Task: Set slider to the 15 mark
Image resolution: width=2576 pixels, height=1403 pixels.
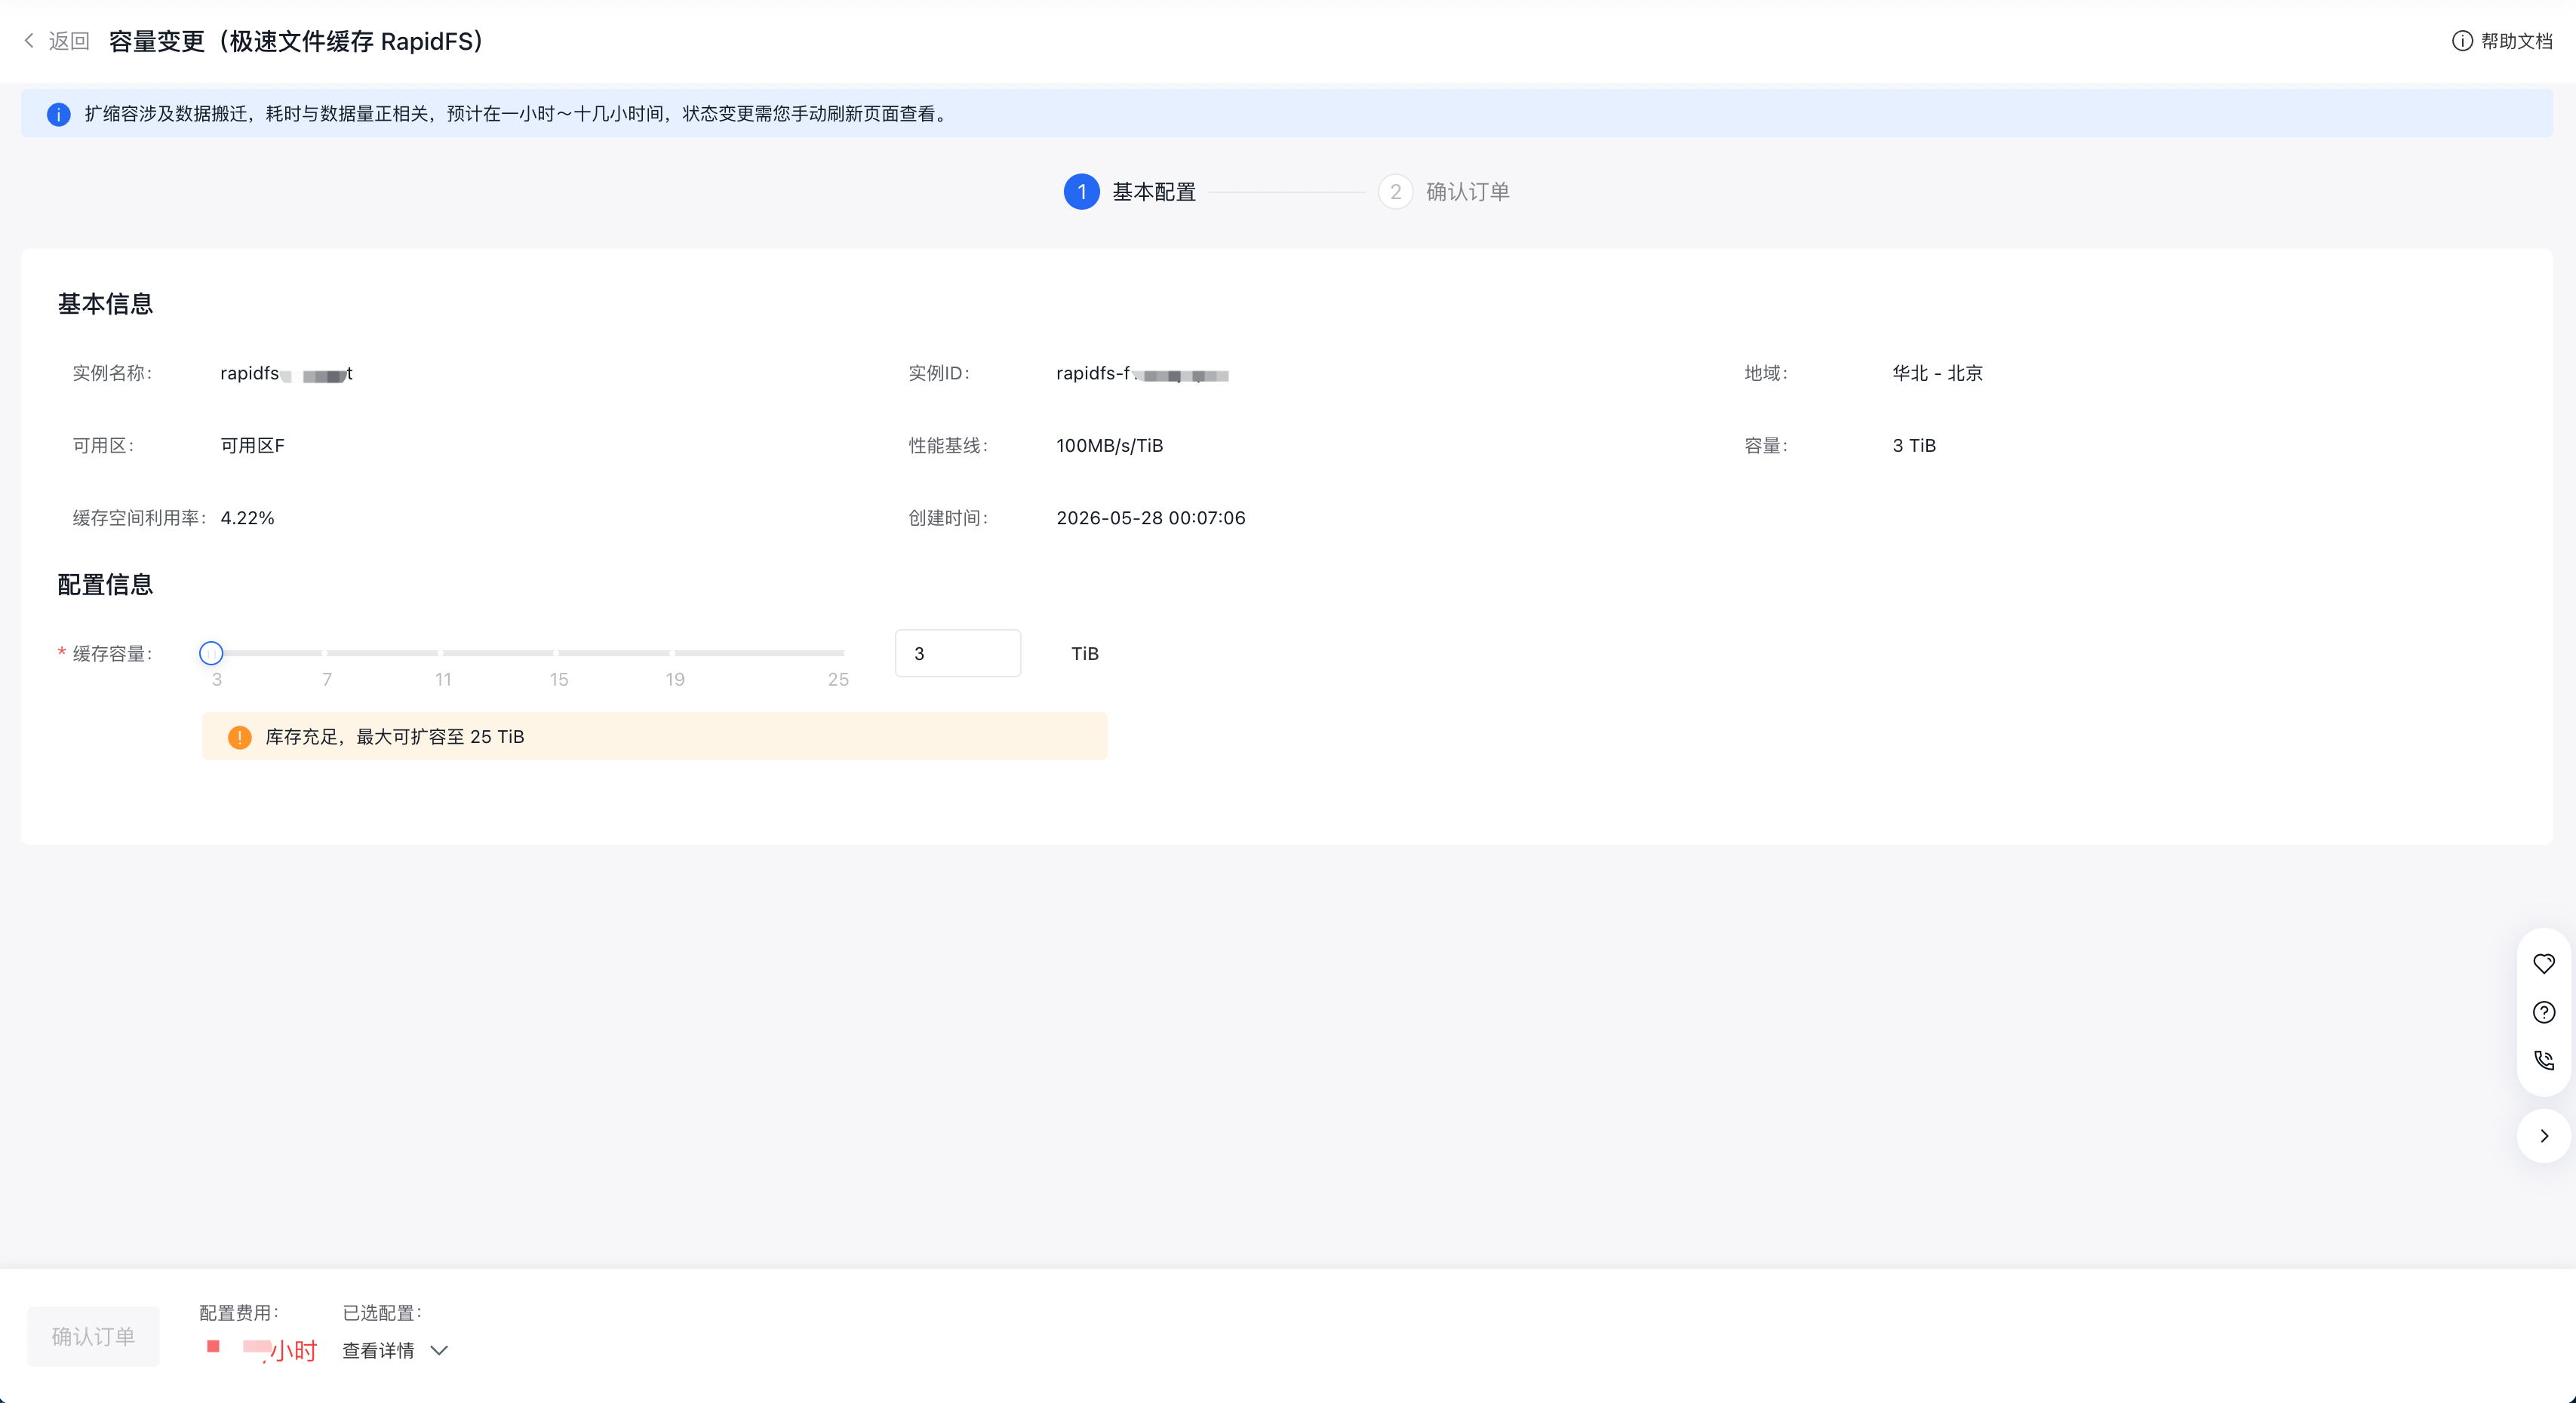Action: (557, 653)
